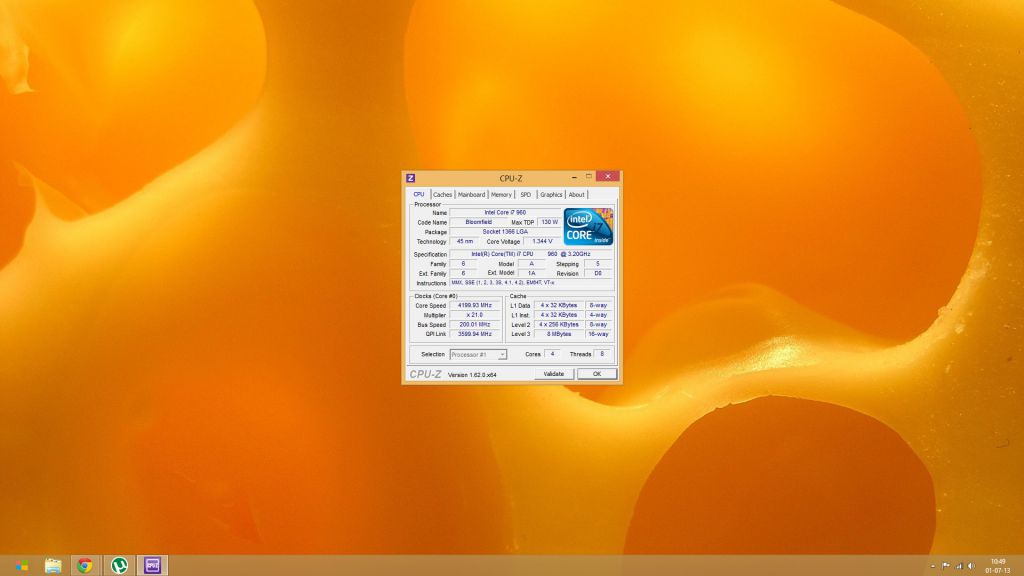
Task: Open the Action Center flag icon
Action: pos(946,566)
